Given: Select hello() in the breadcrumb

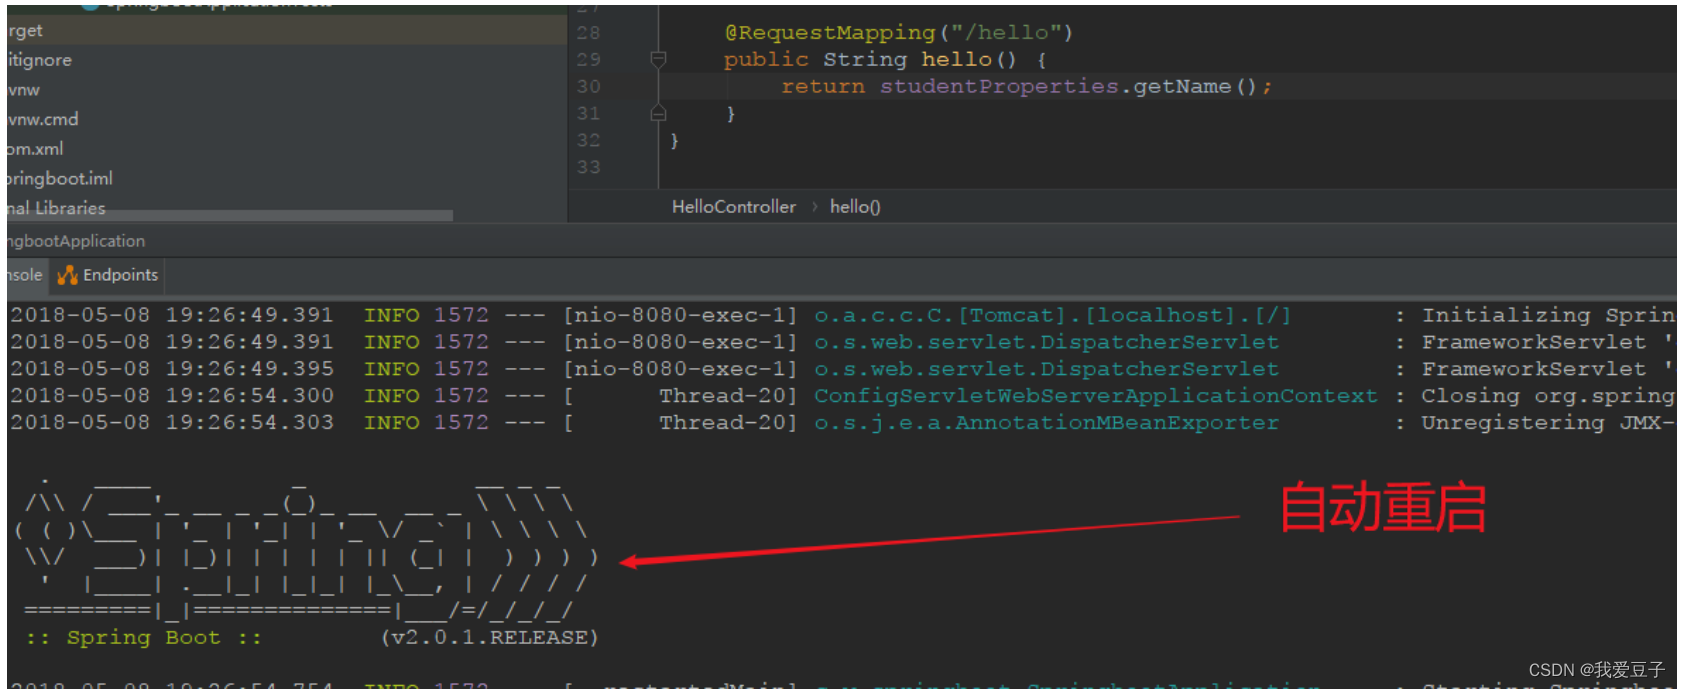Looking at the screenshot, I should click(x=855, y=207).
